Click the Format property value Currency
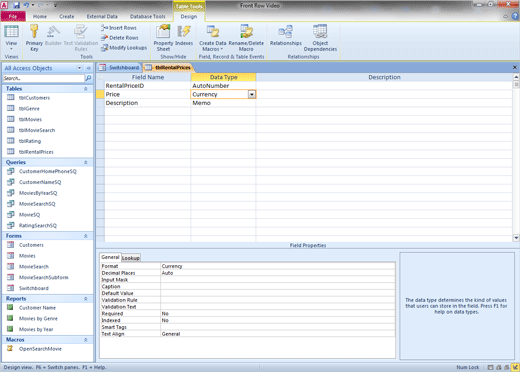This screenshot has height=372, width=520. point(278,266)
